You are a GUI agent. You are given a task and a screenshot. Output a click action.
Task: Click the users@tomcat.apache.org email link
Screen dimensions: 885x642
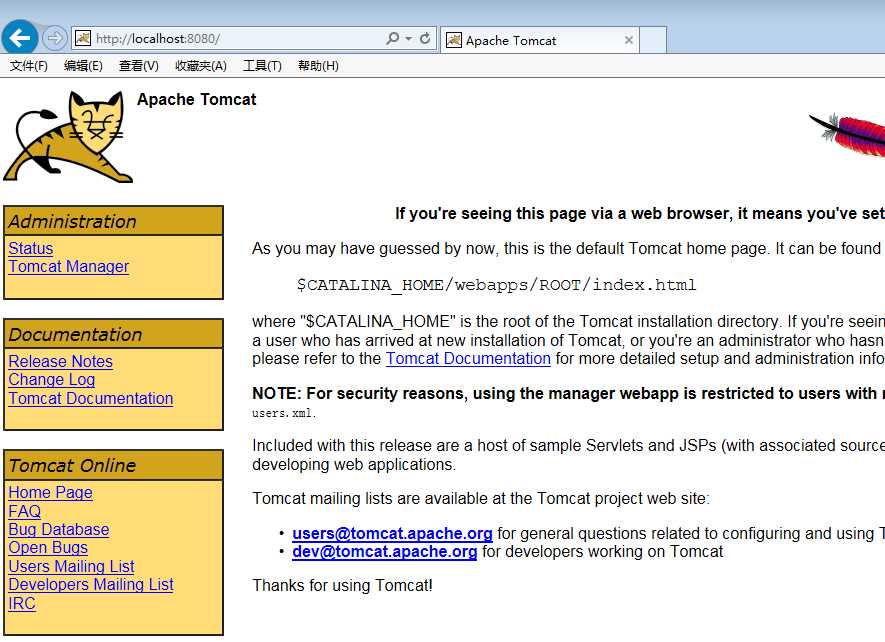[392, 534]
